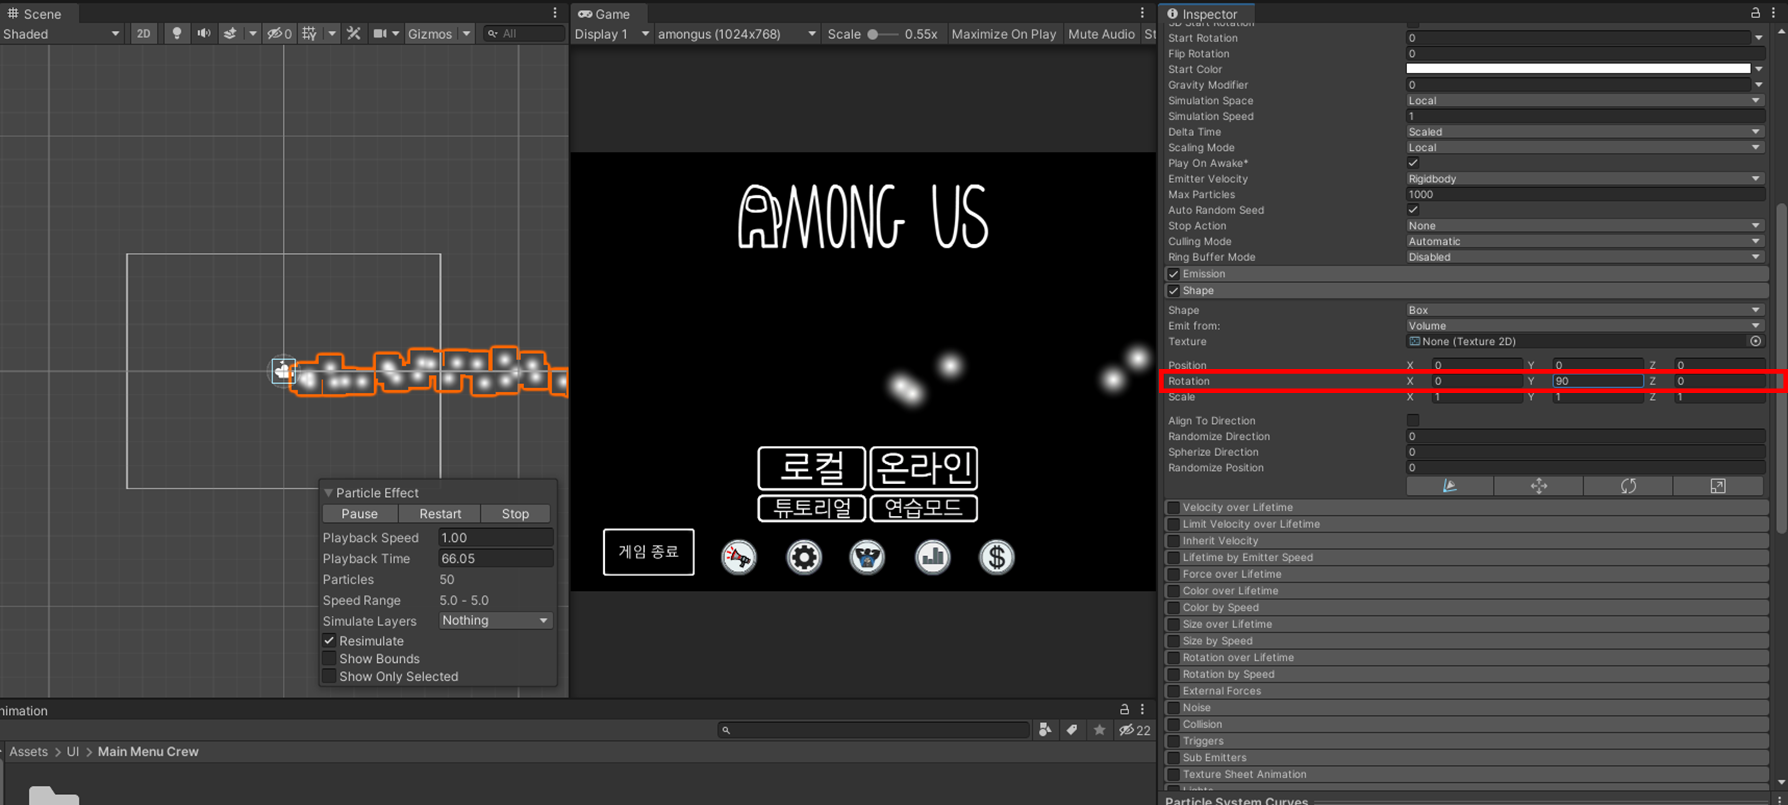
Task: Lock the Inspector panel
Action: tap(1755, 13)
